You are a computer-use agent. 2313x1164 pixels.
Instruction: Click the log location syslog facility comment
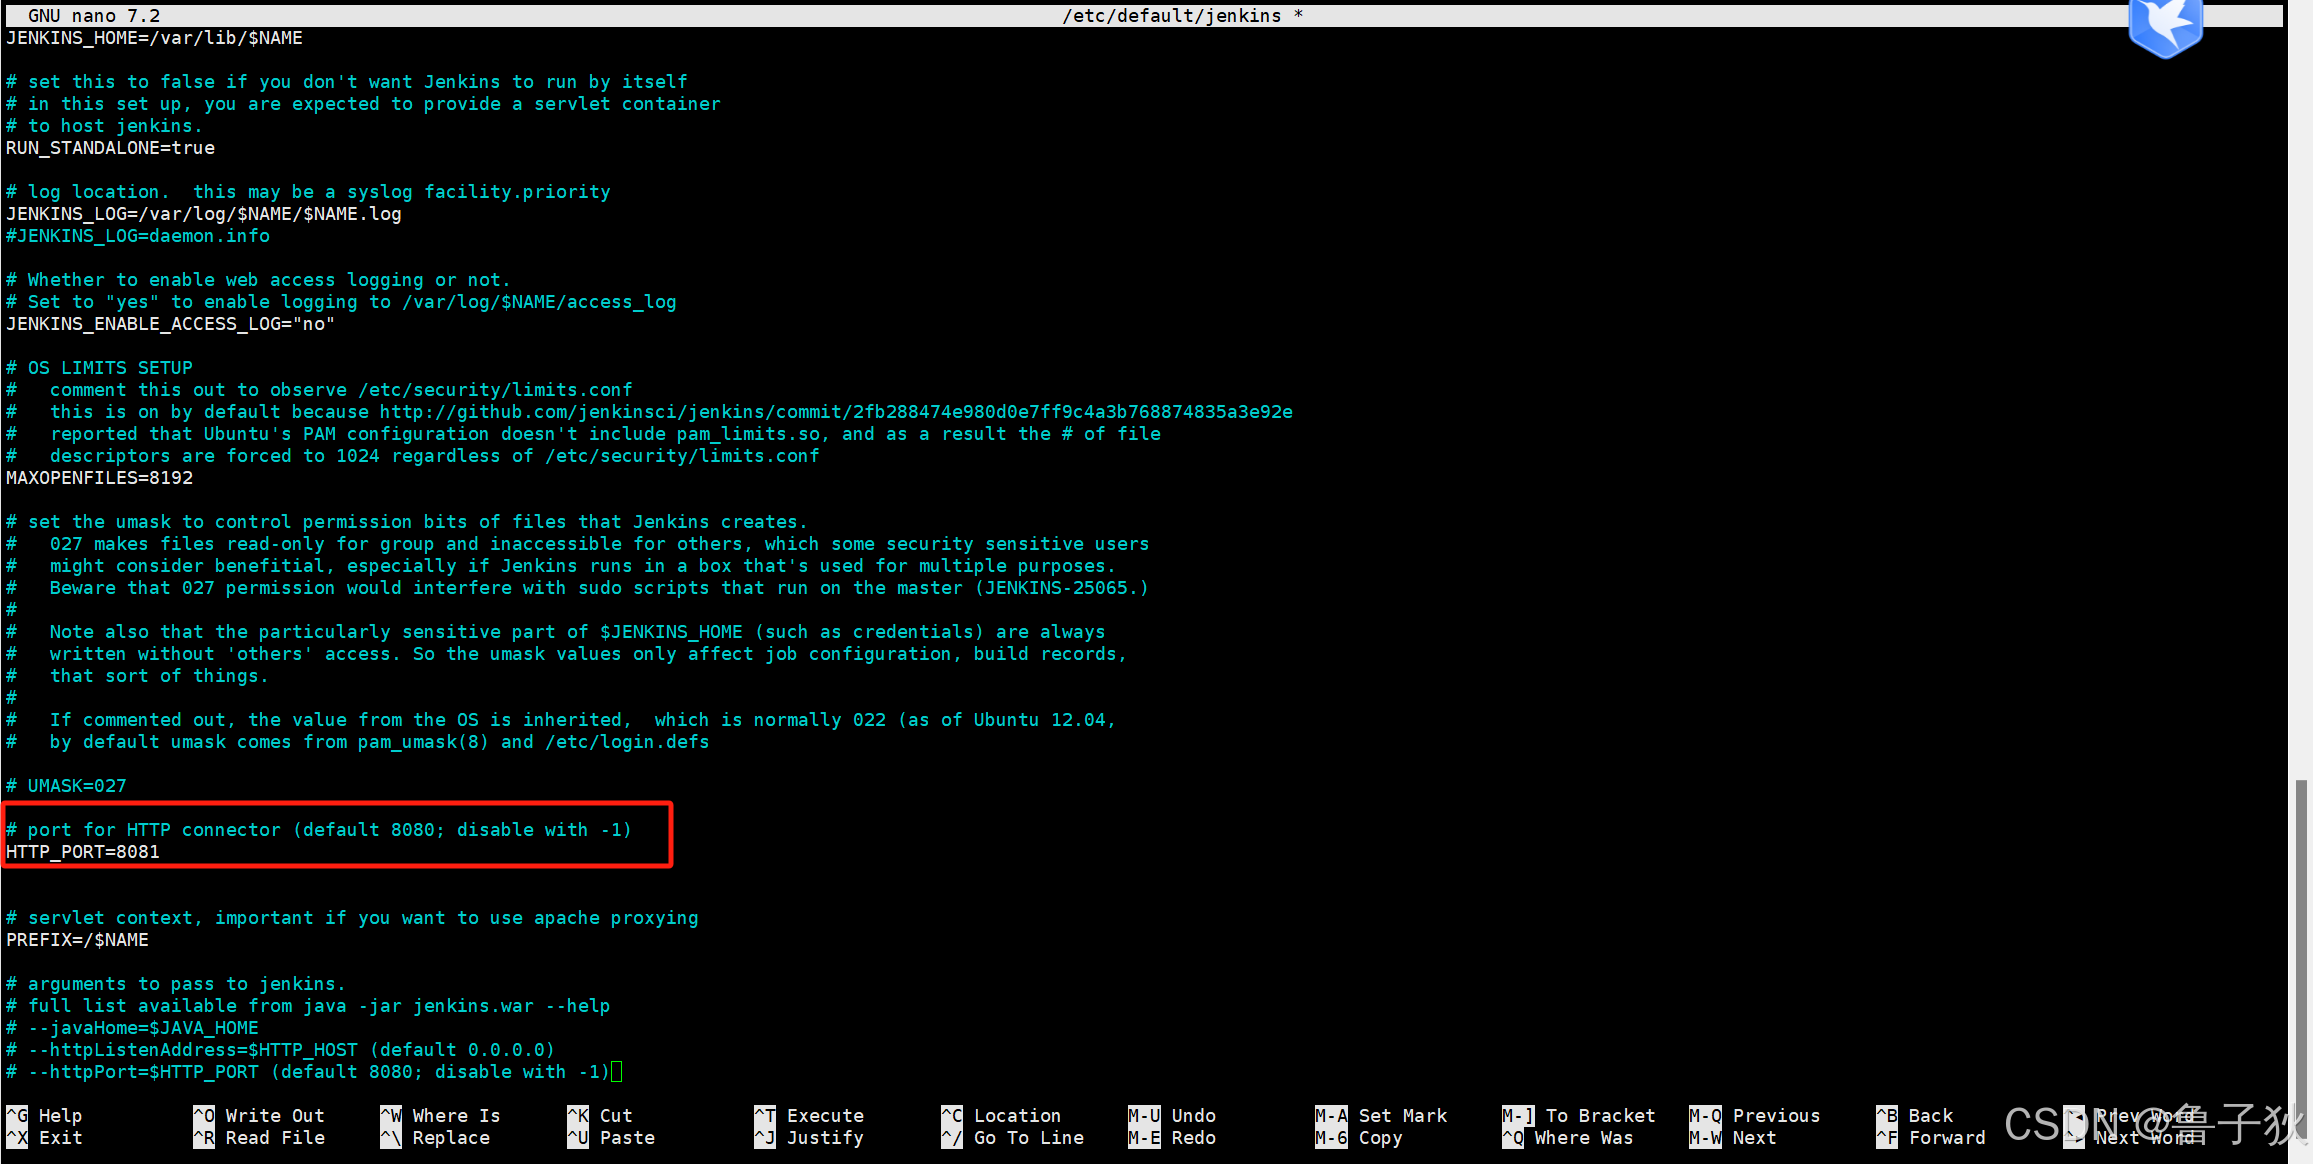308,191
